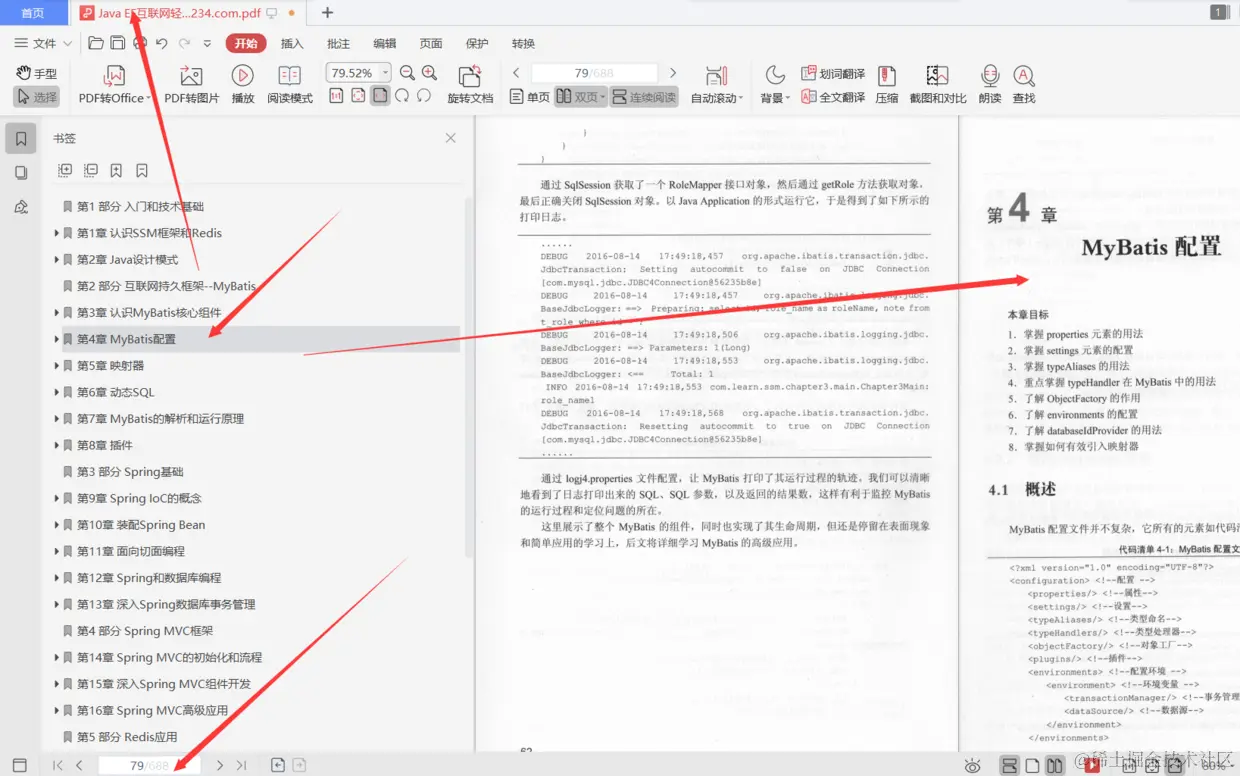Add a new tab with plus

(327, 13)
